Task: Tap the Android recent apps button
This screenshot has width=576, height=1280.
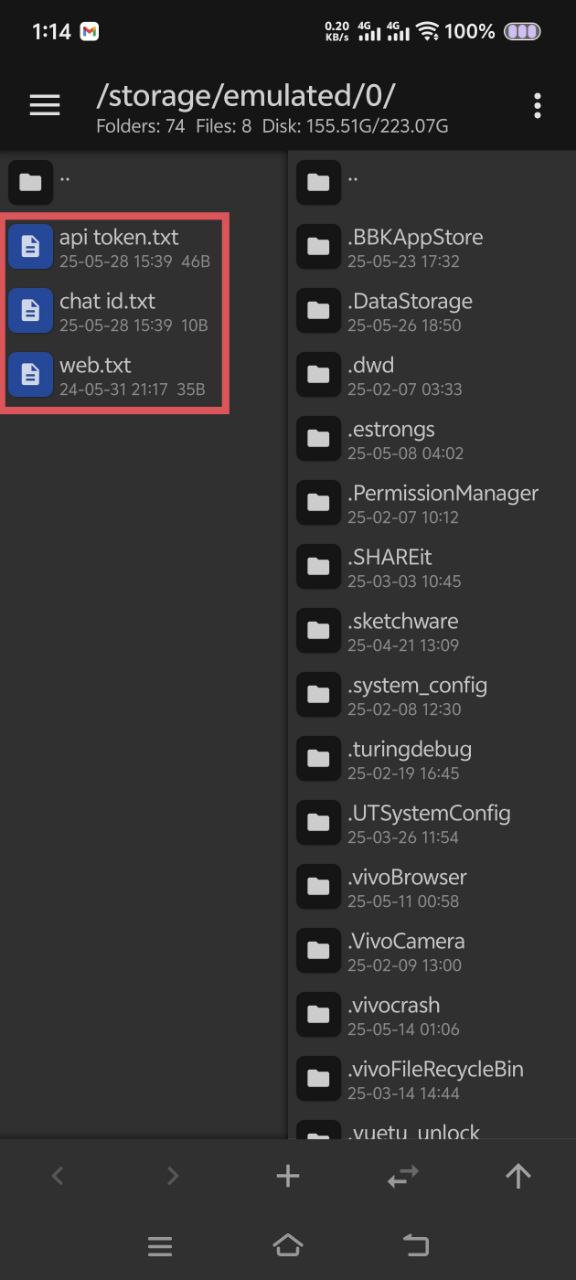Action: pyautogui.click(x=160, y=1246)
